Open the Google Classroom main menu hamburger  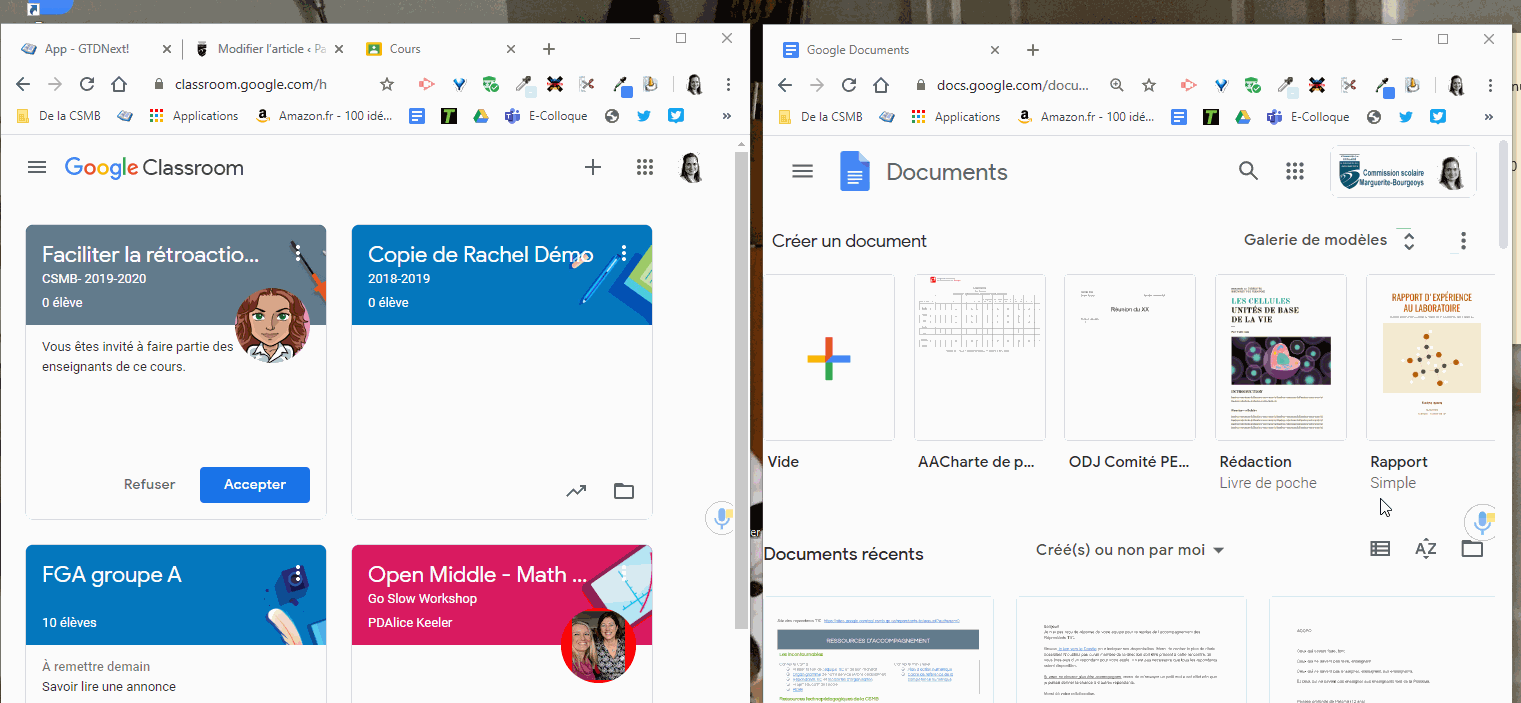point(37,167)
